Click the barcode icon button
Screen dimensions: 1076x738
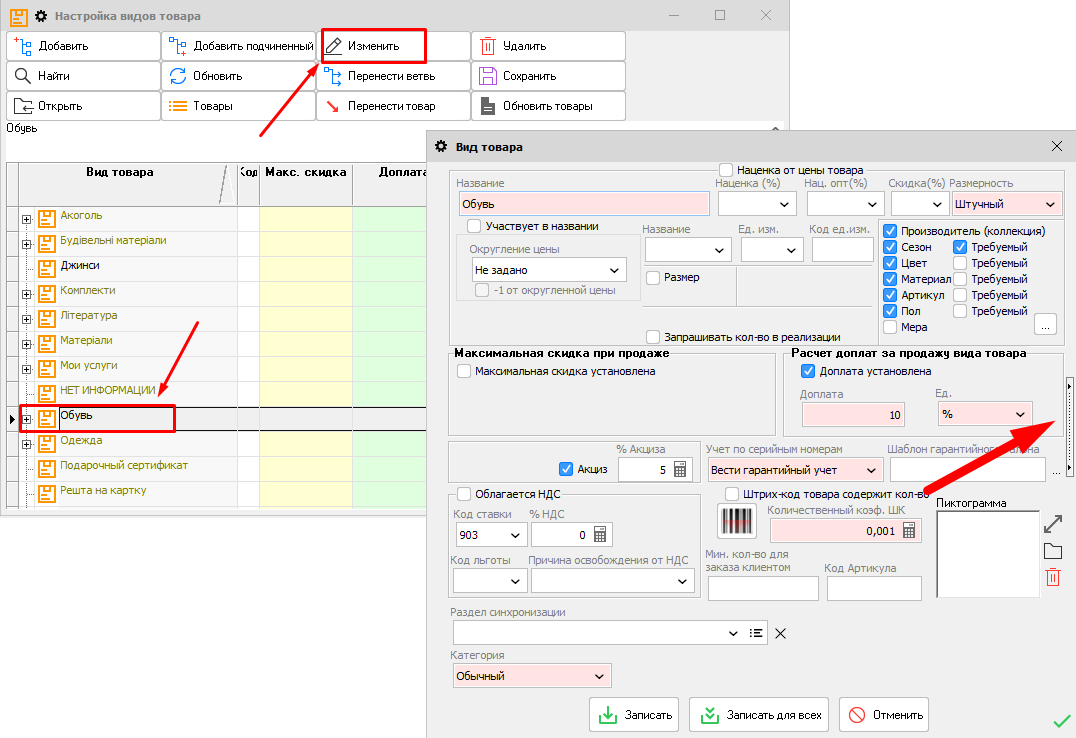coord(737,521)
